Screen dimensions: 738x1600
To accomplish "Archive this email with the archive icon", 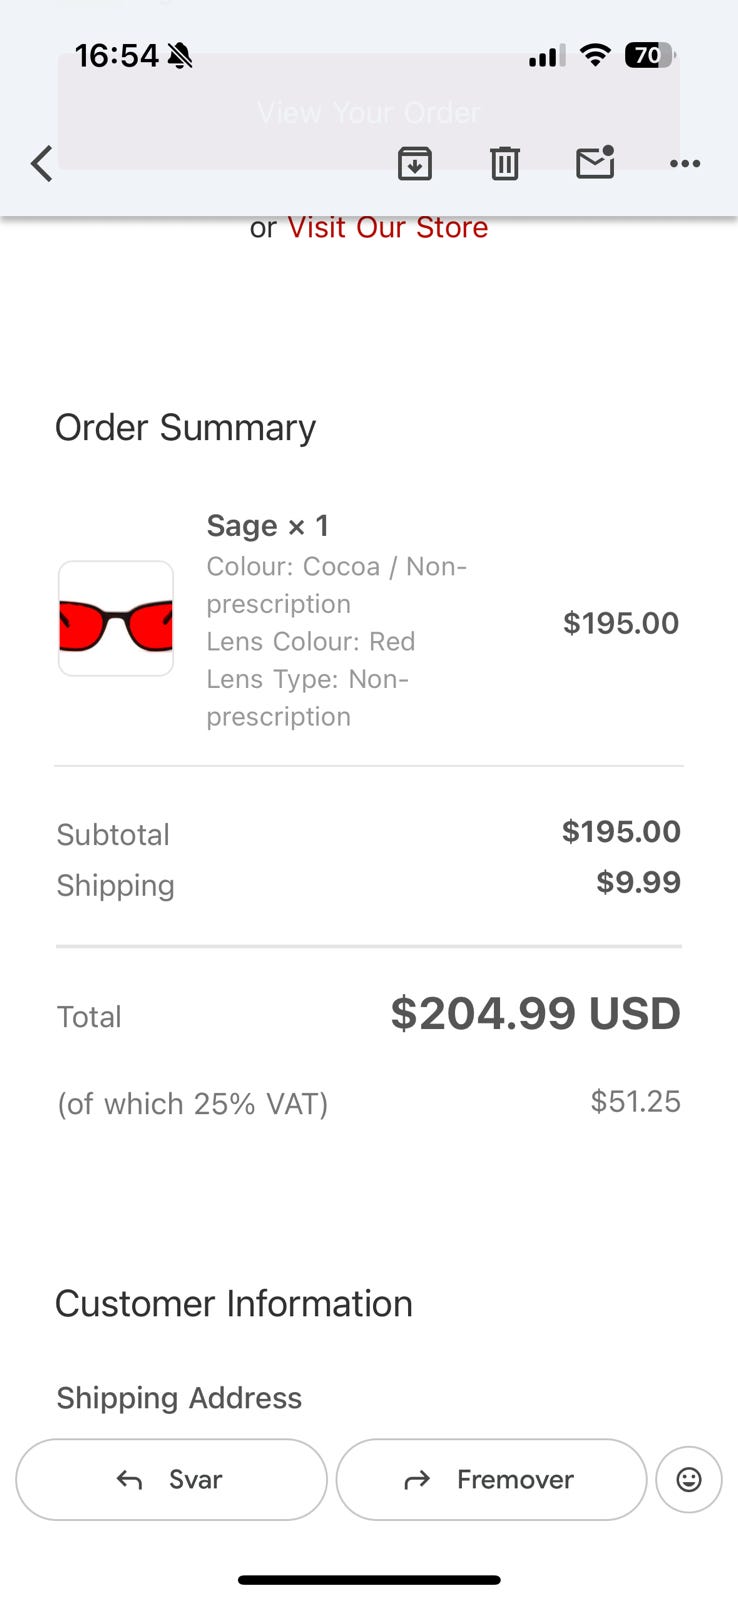I will 414,163.
